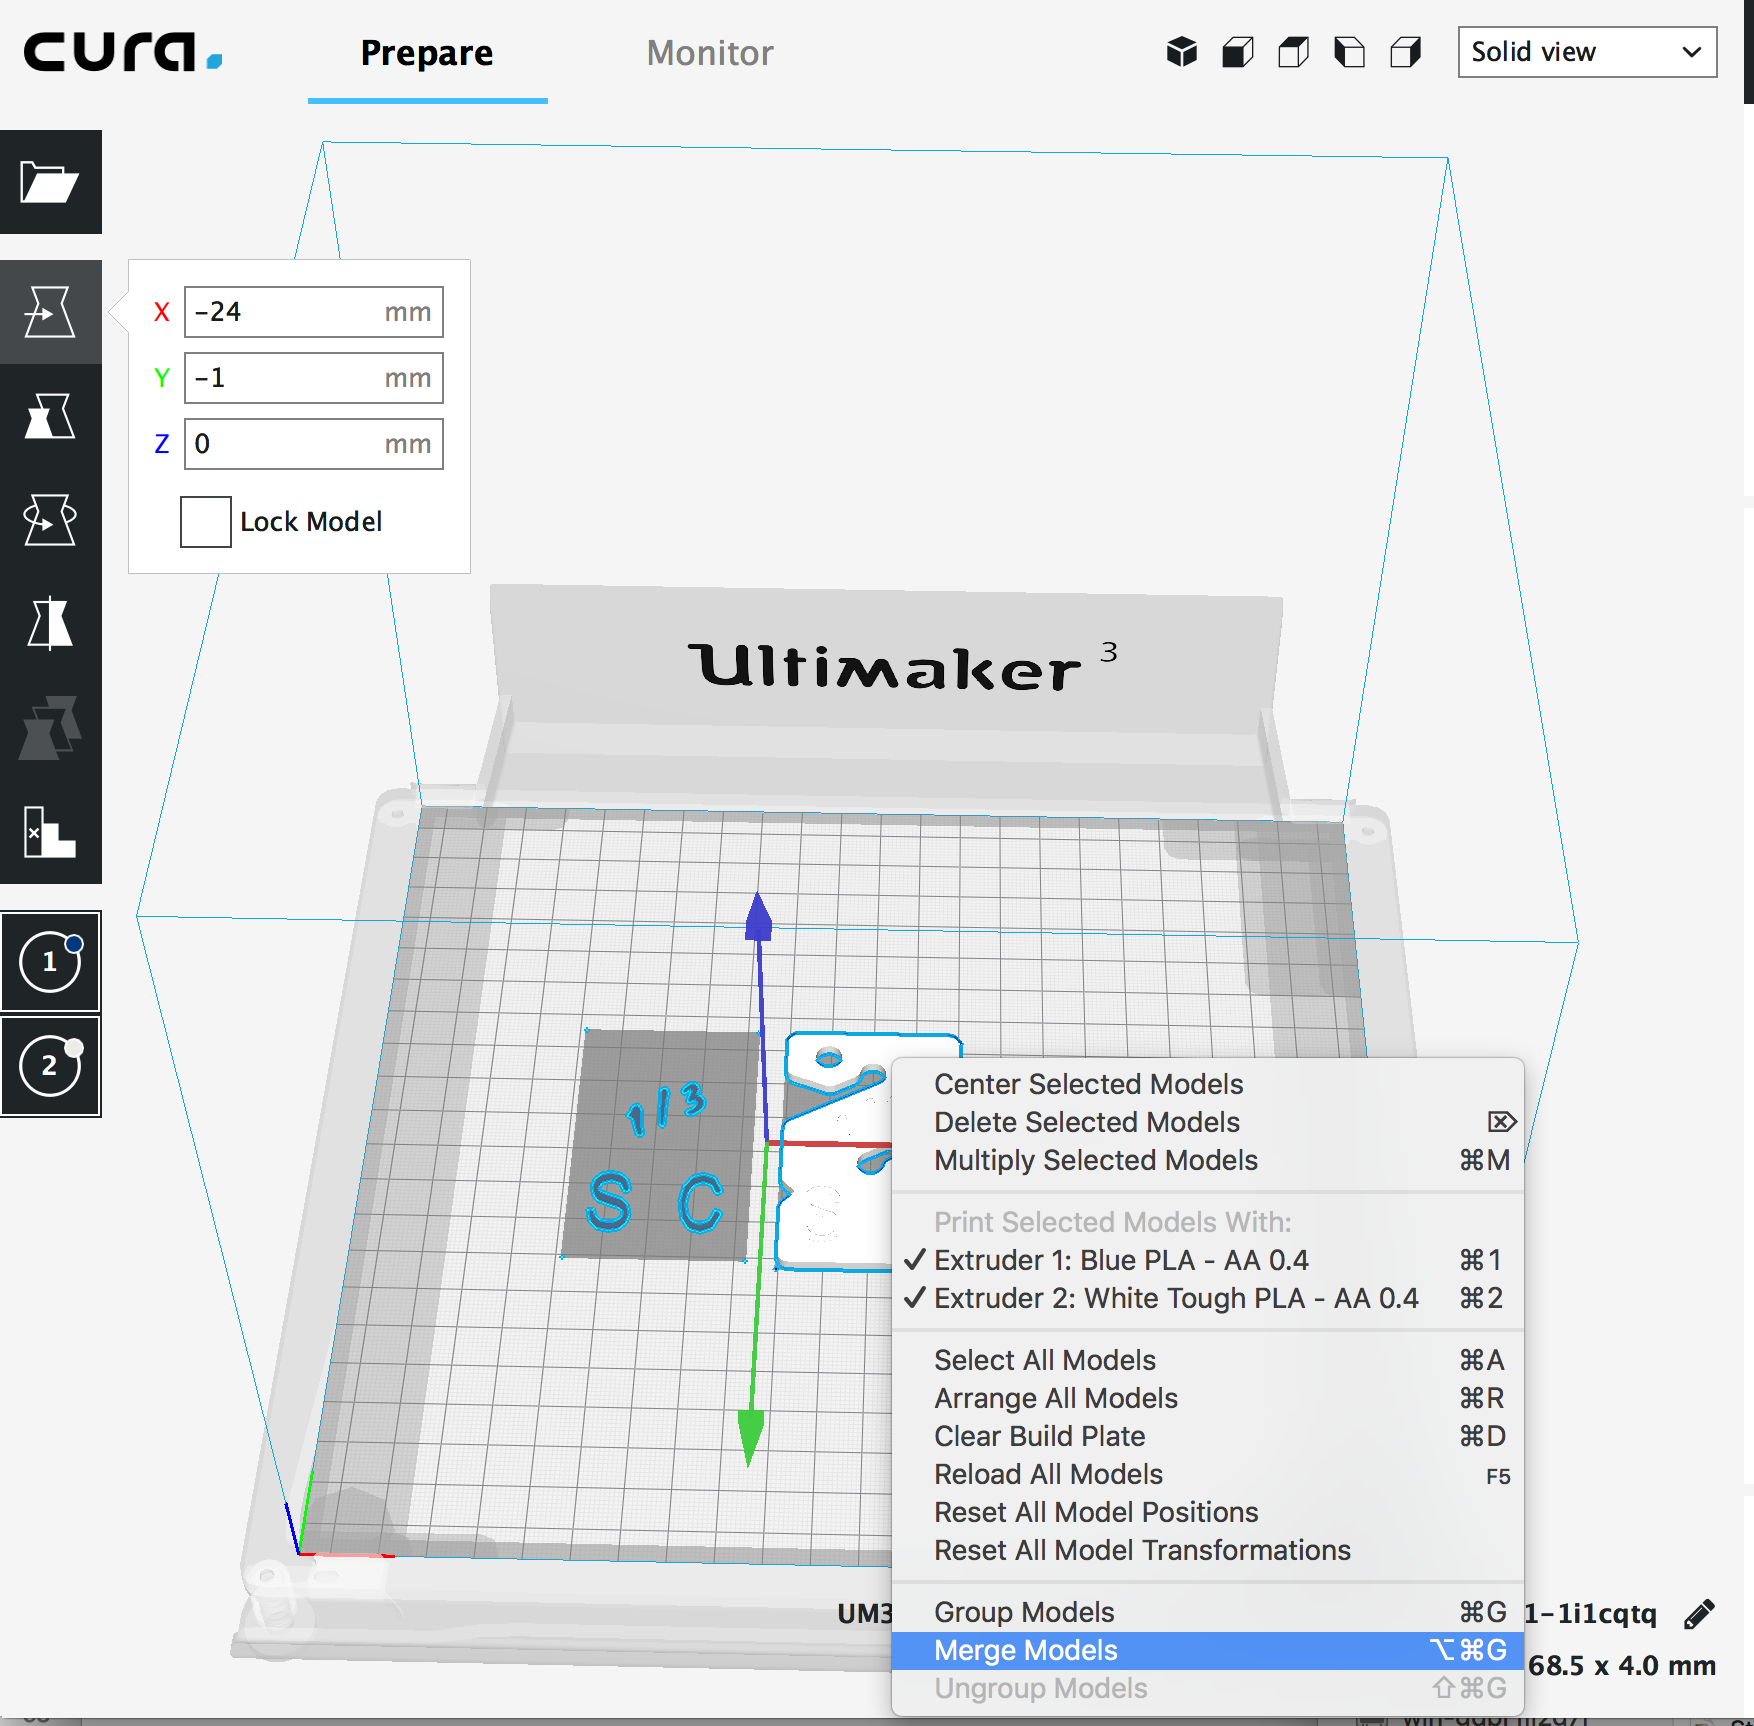This screenshot has height=1726, width=1754.
Task: Click the pencil icon to rename job
Action: coord(1699,1613)
